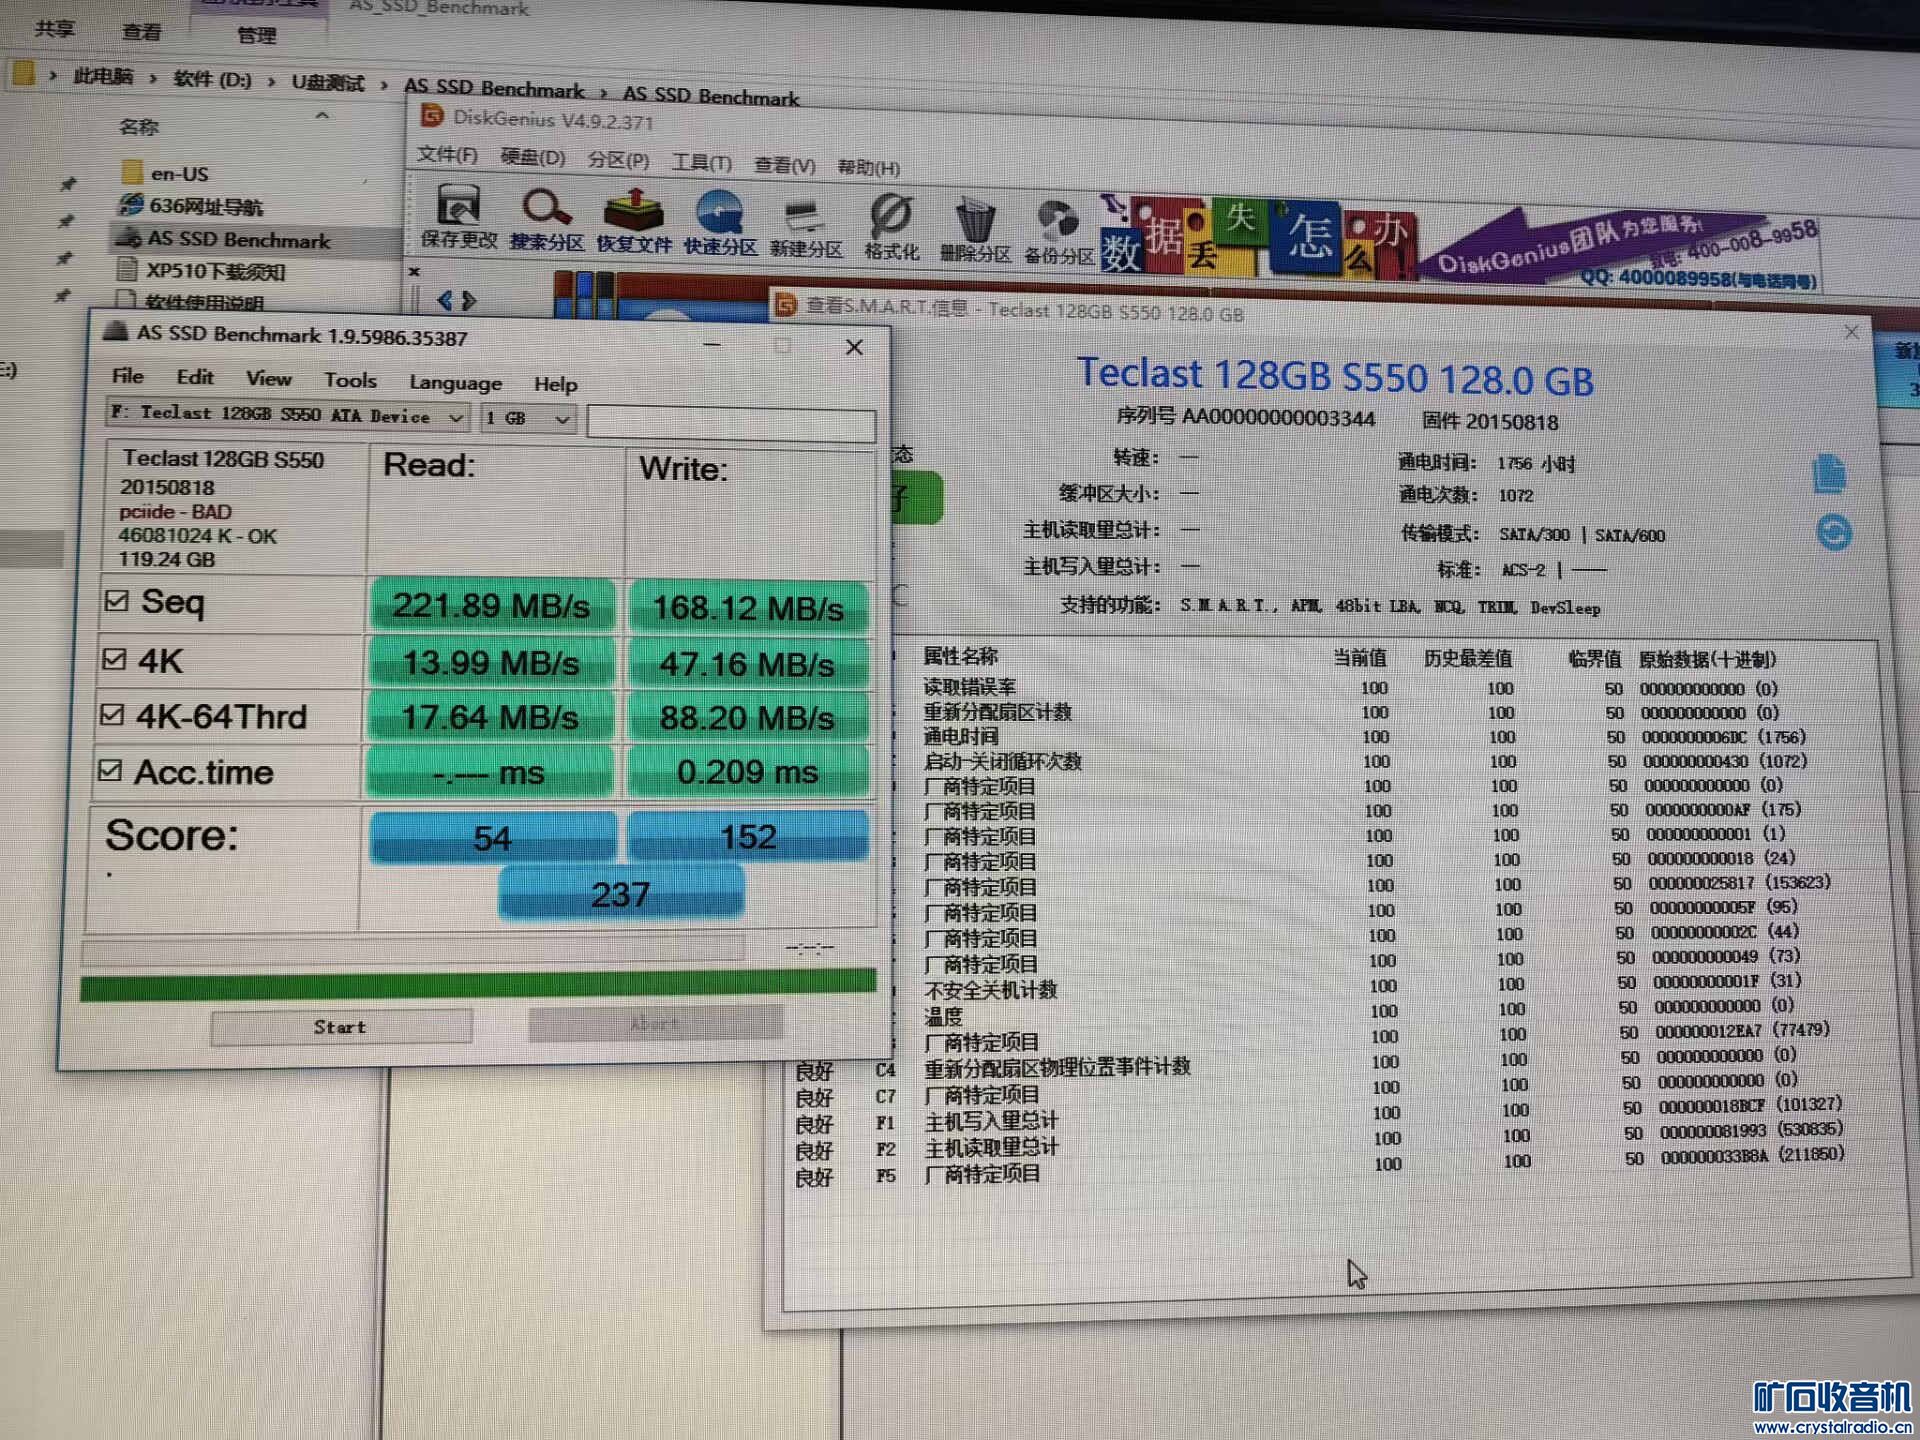Open the 分区(P) menu in DiskGenius
The height and width of the screenshot is (1440, 1920).
tap(618, 160)
